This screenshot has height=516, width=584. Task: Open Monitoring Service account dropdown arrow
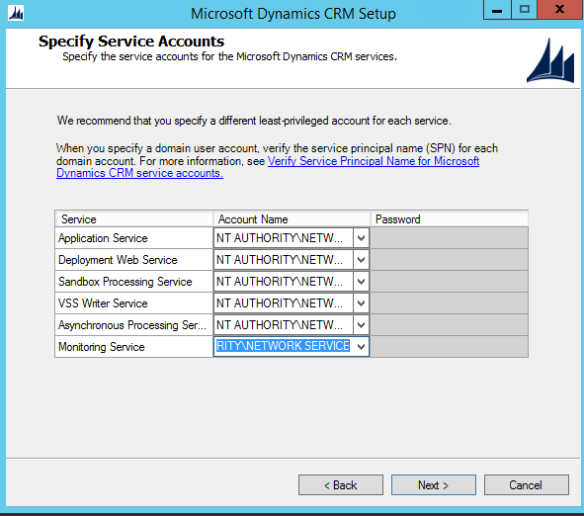pyautogui.click(x=361, y=347)
